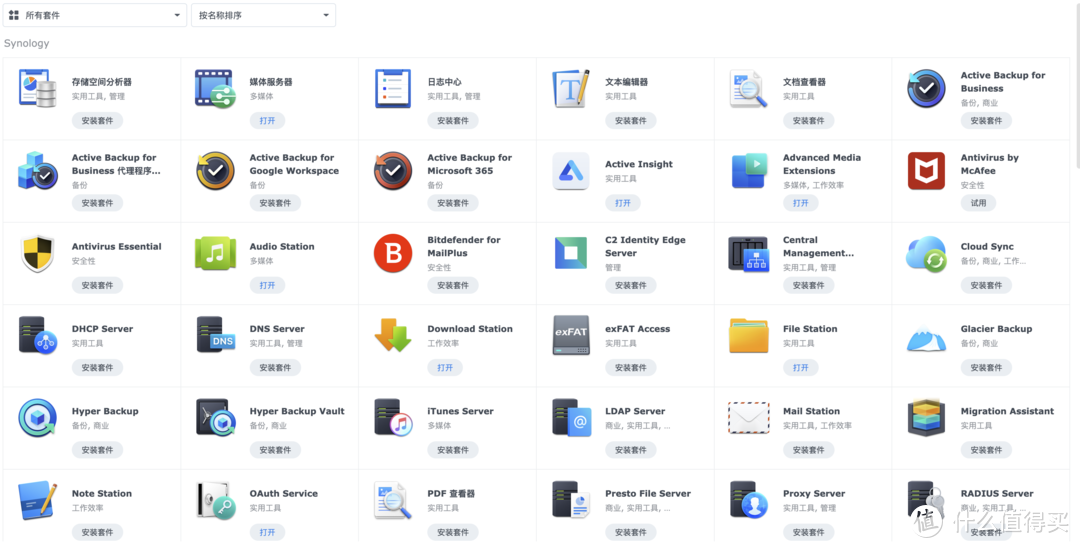Click the Active Backup for Business icon
The width and height of the screenshot is (1080, 548).
click(x=926, y=88)
